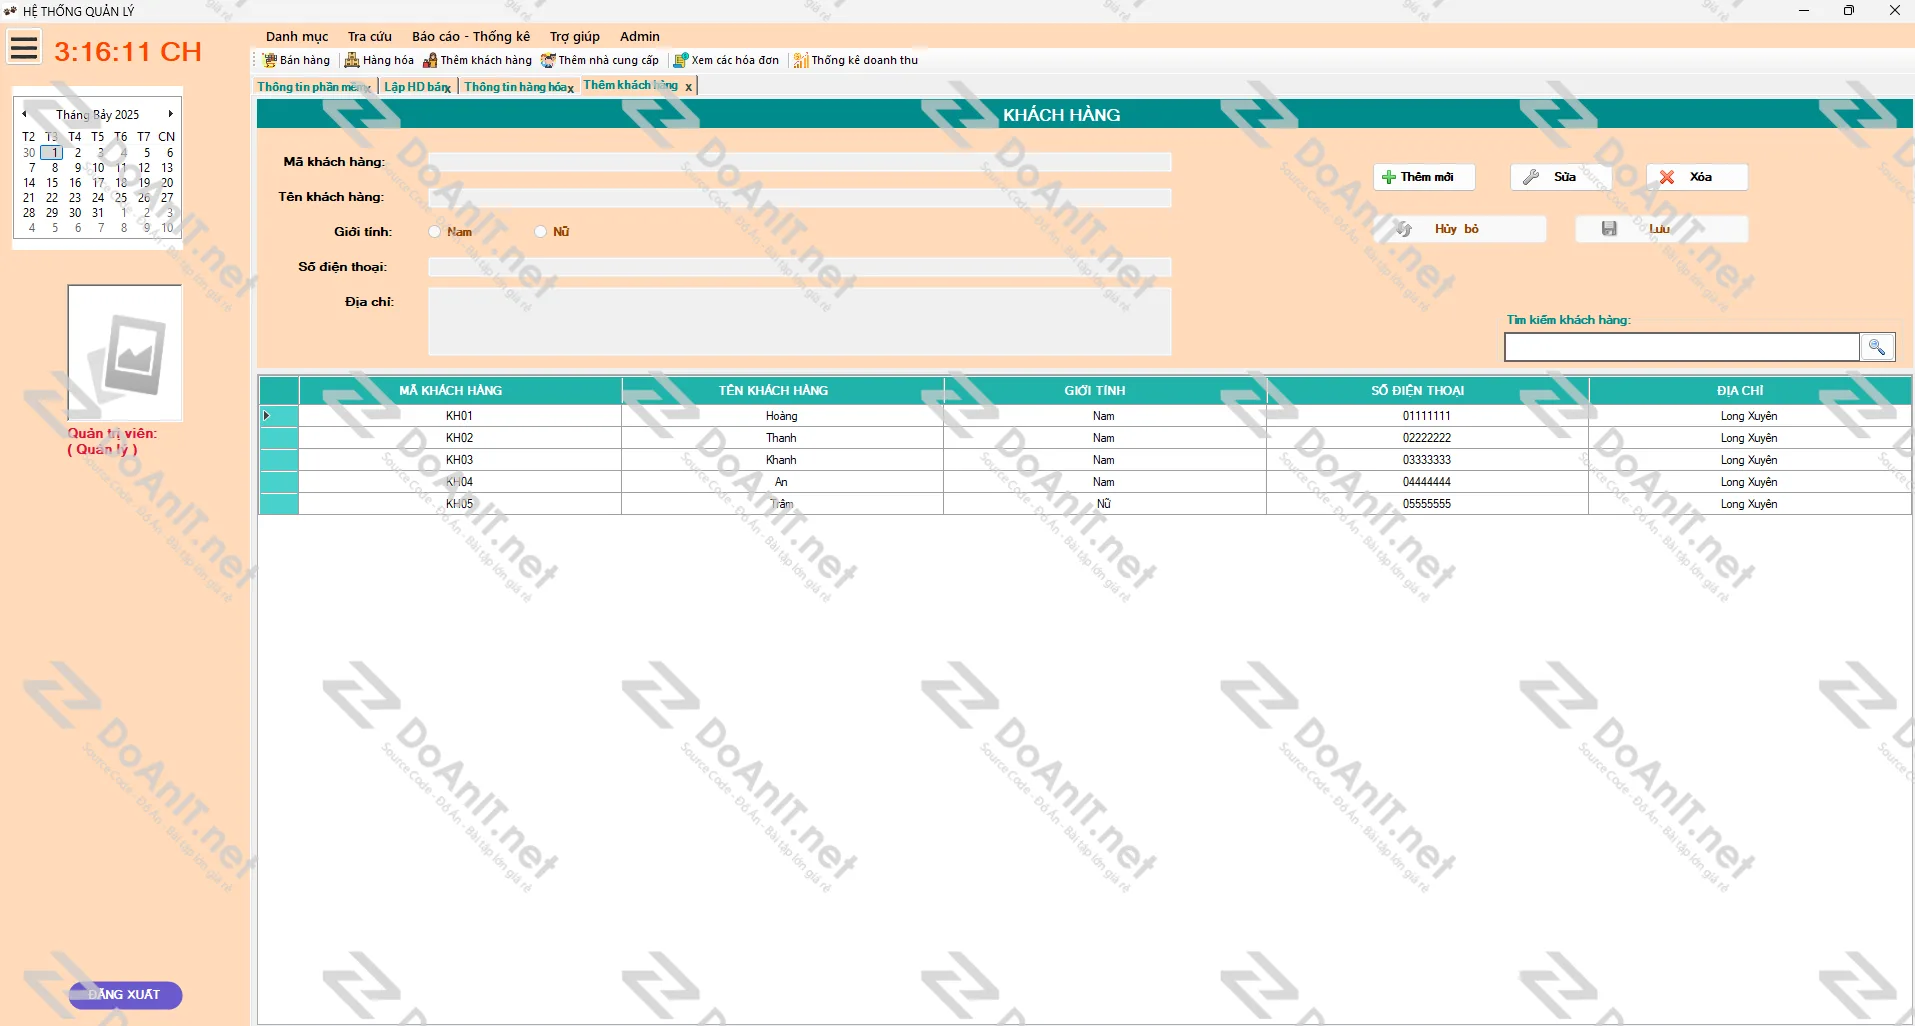Open the Báo cáo - Thống kê menu
Screen dimensions: 1915x1026
pyautogui.click(x=470, y=36)
